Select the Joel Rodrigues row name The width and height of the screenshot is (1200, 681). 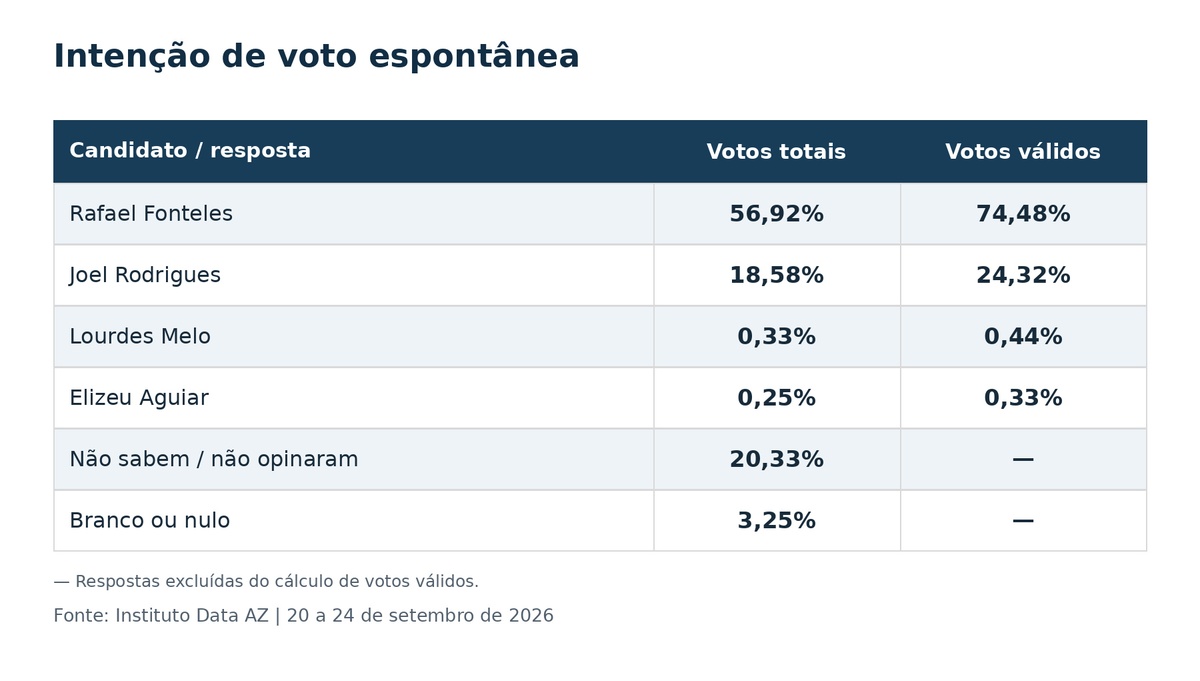tap(145, 275)
